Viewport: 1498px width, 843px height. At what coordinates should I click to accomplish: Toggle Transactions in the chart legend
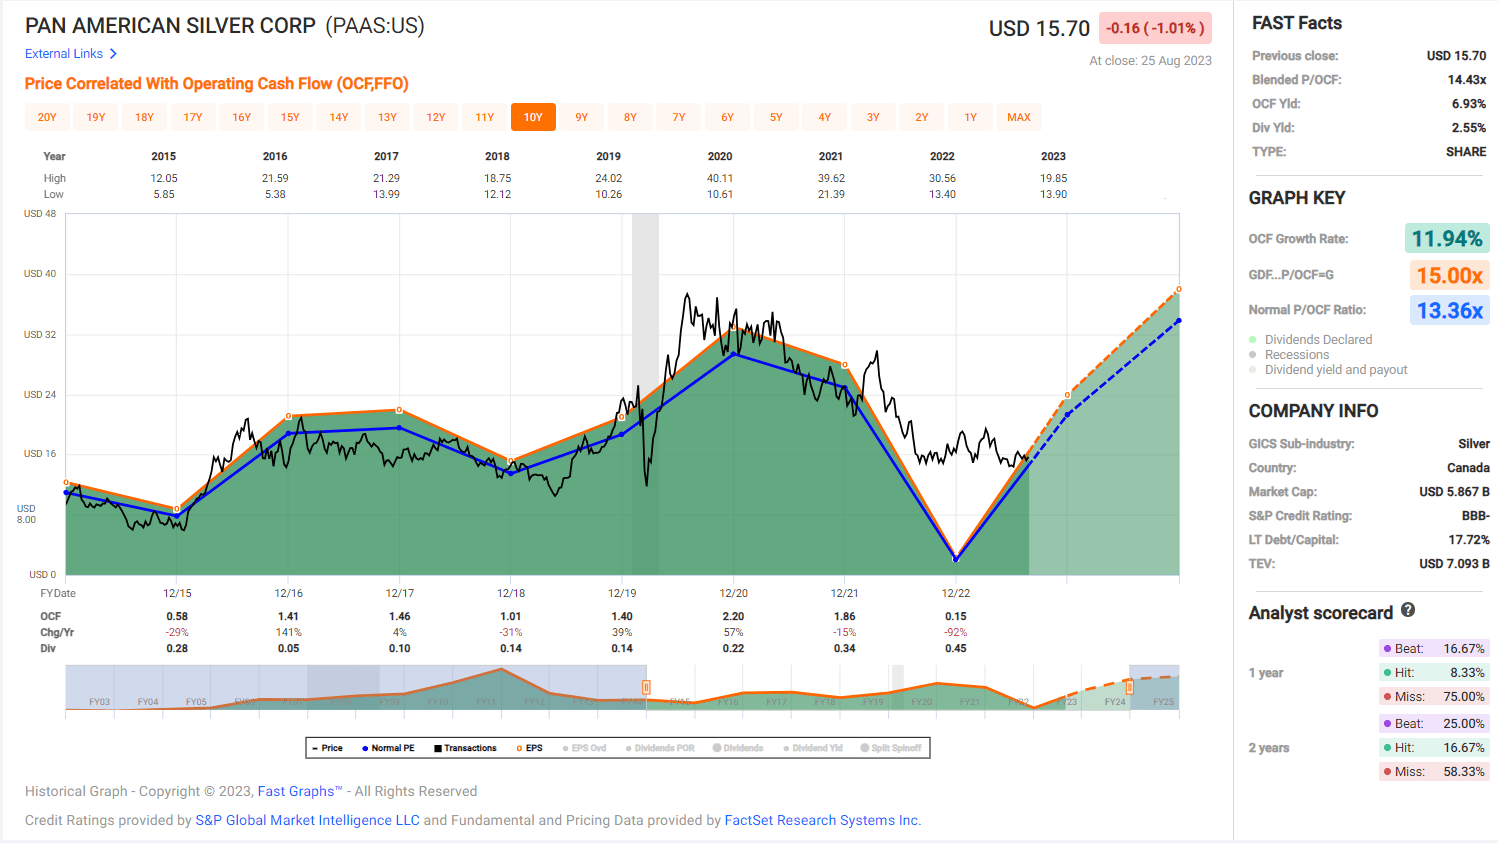pos(465,748)
